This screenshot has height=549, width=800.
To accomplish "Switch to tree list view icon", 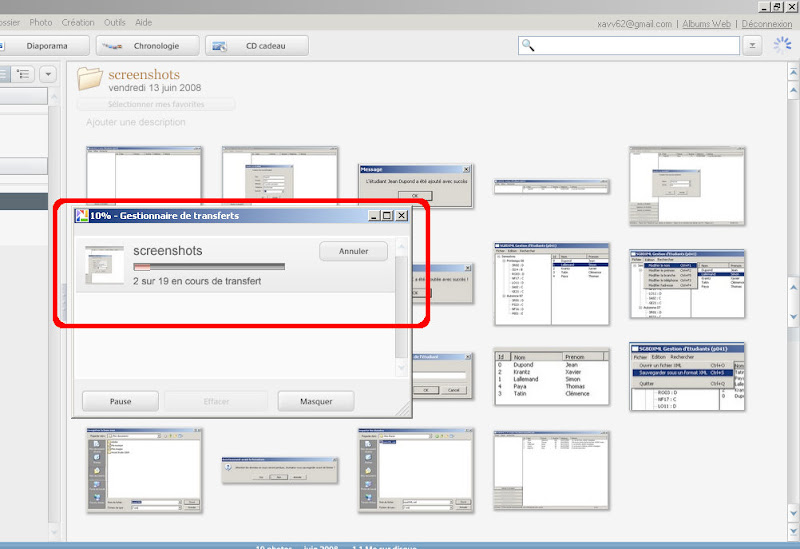I will point(23,74).
